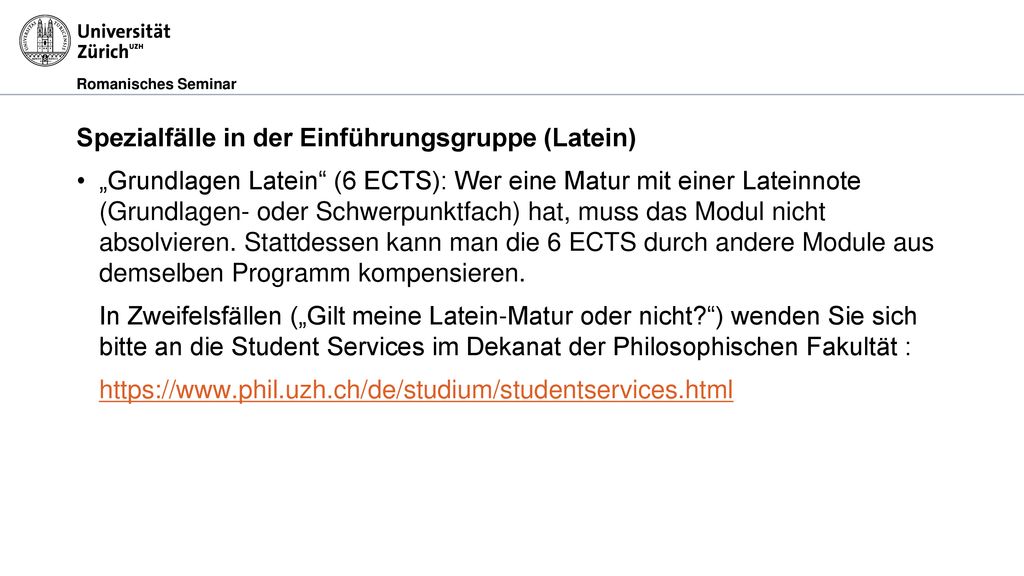This screenshot has height=576, width=1024.
Task: Click the quoted text „Grundlagen Latein“
Action: click(x=213, y=181)
